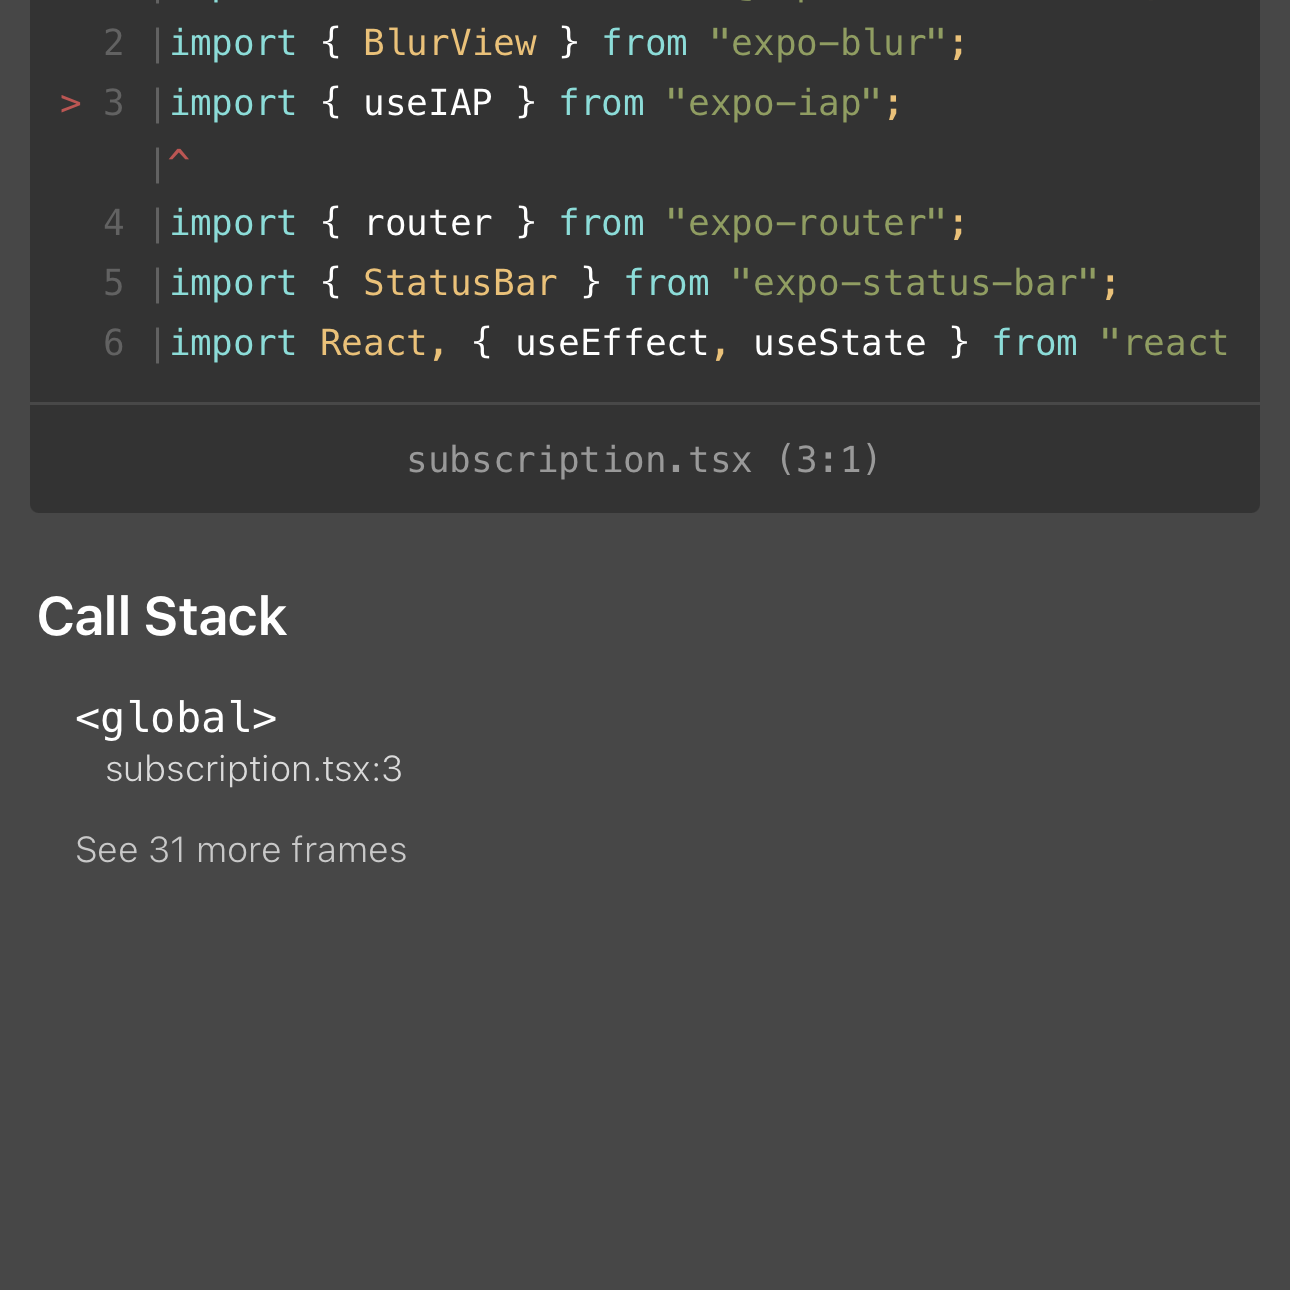Click line number 5 in the gutter
Screen dimensions: 1290x1290
[114, 283]
